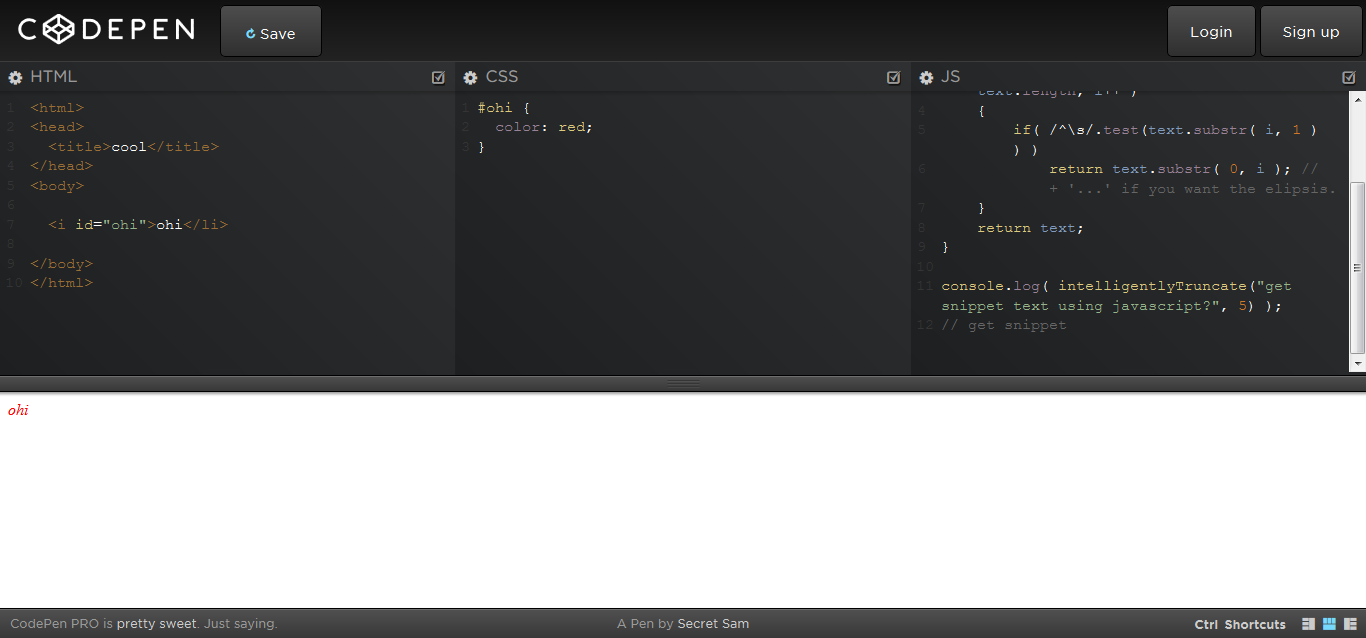Switch to left-side editors layout icon
The image size is (1366, 638).
pos(1309,624)
